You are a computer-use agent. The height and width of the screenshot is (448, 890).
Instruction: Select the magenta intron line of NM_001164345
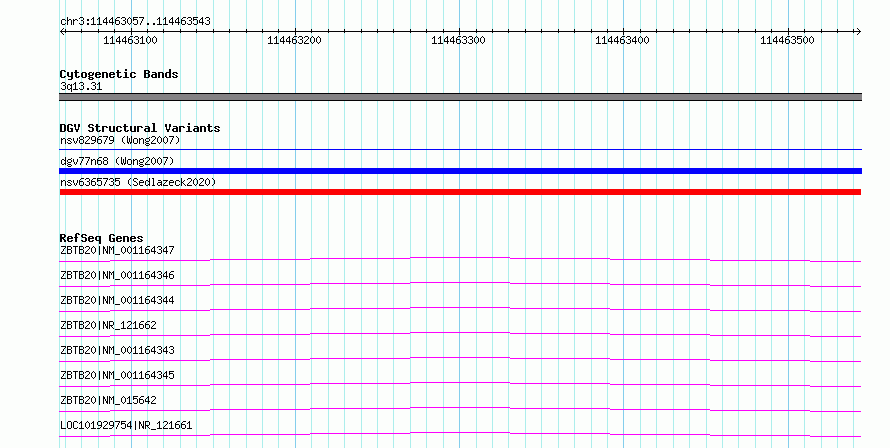point(460,384)
